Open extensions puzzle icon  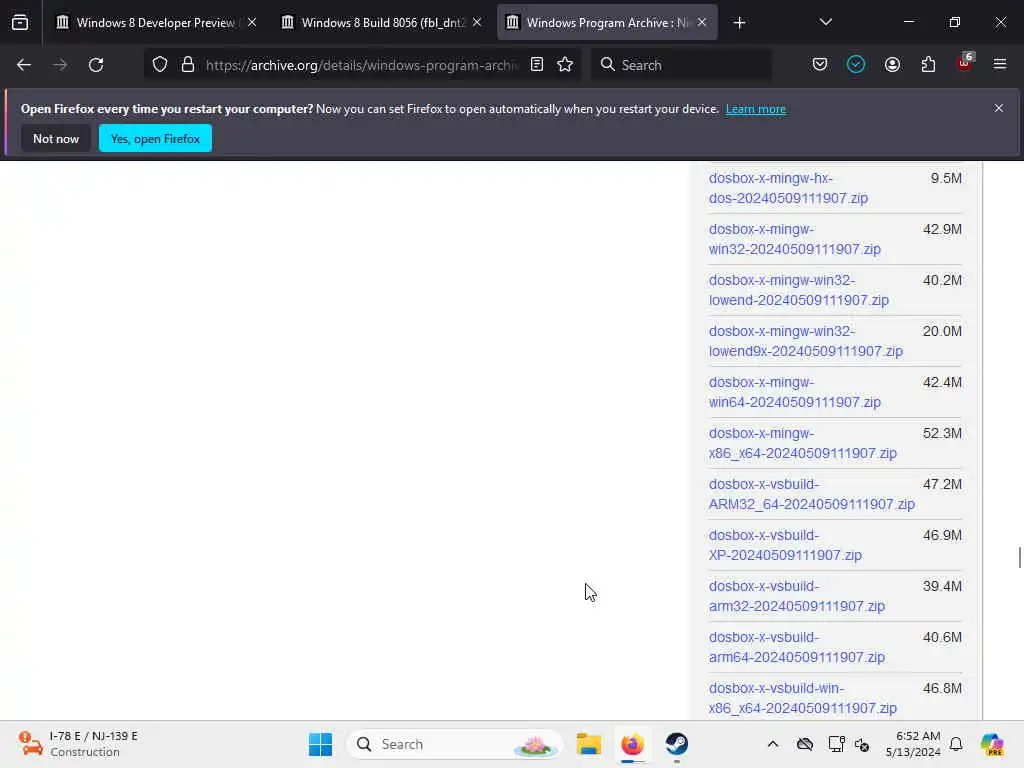tap(928, 65)
